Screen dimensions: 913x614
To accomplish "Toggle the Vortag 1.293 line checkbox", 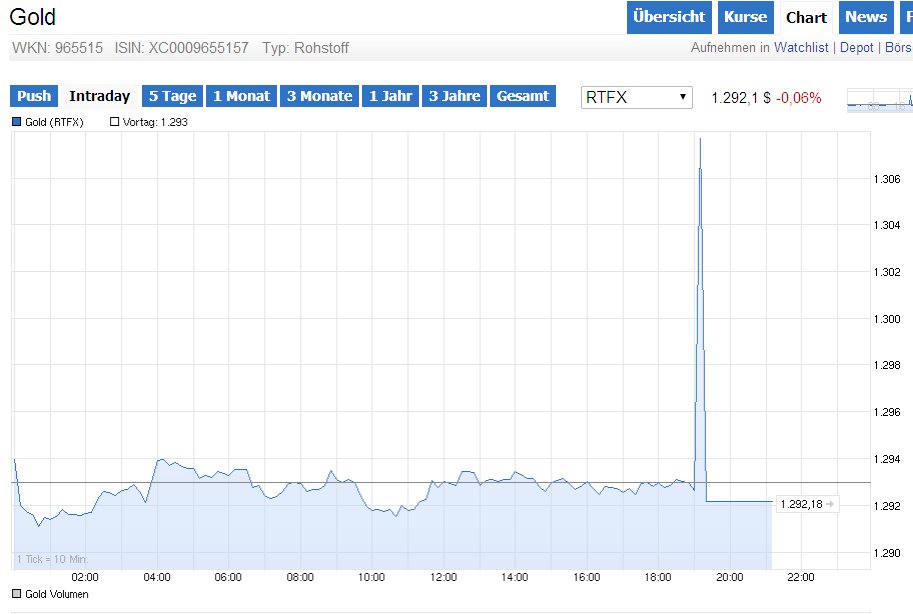I will [115, 122].
